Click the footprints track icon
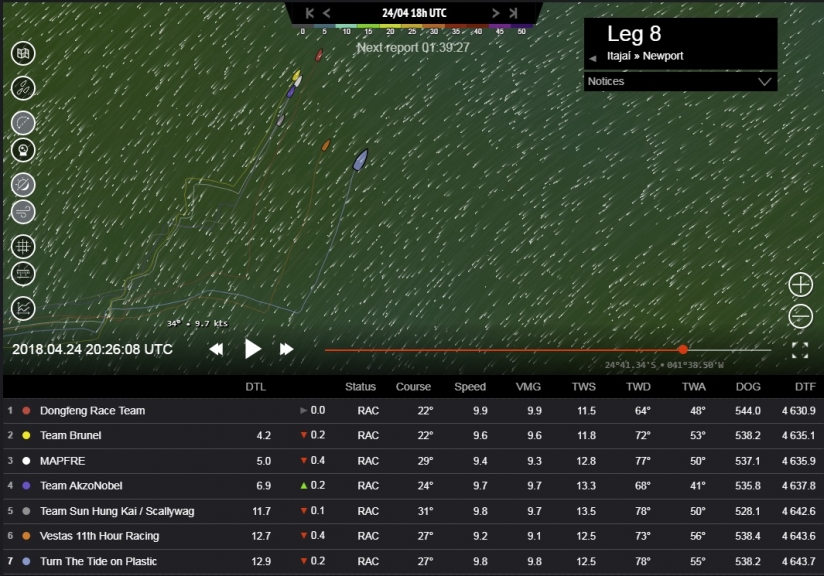The height and width of the screenshot is (576, 824). (x=23, y=88)
